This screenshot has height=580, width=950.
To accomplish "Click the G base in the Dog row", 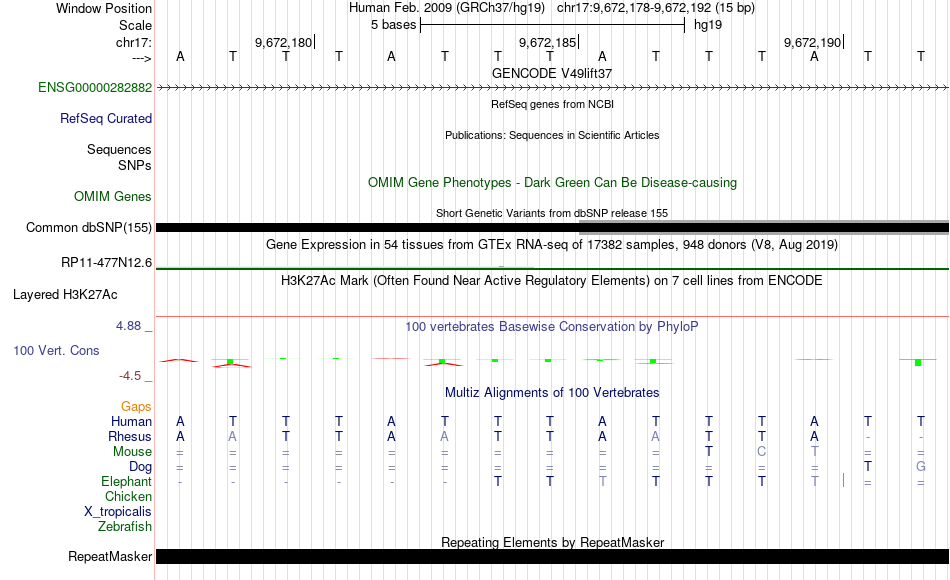I will [921, 467].
